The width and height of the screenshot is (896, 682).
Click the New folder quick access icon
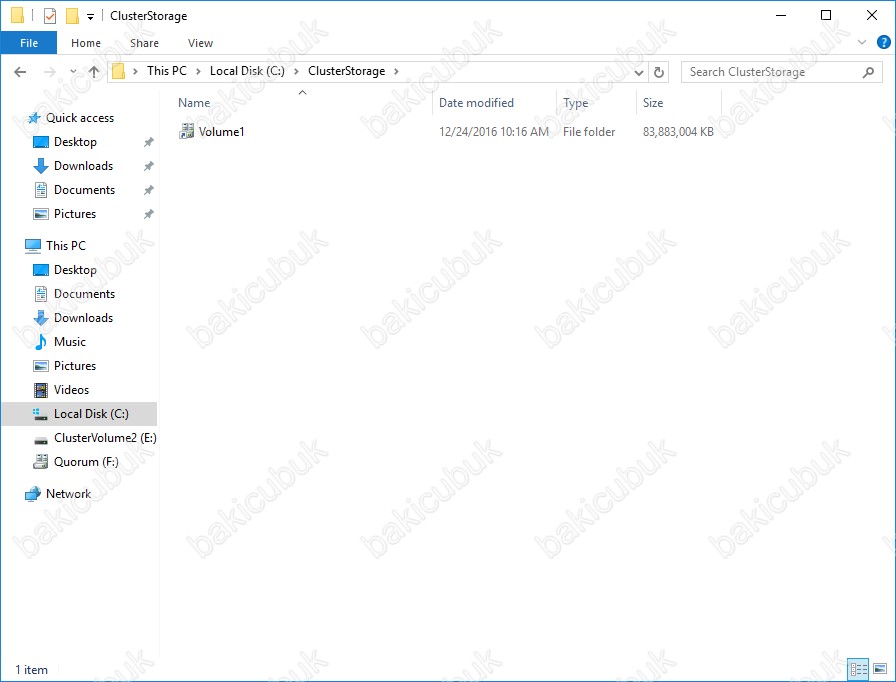point(72,15)
